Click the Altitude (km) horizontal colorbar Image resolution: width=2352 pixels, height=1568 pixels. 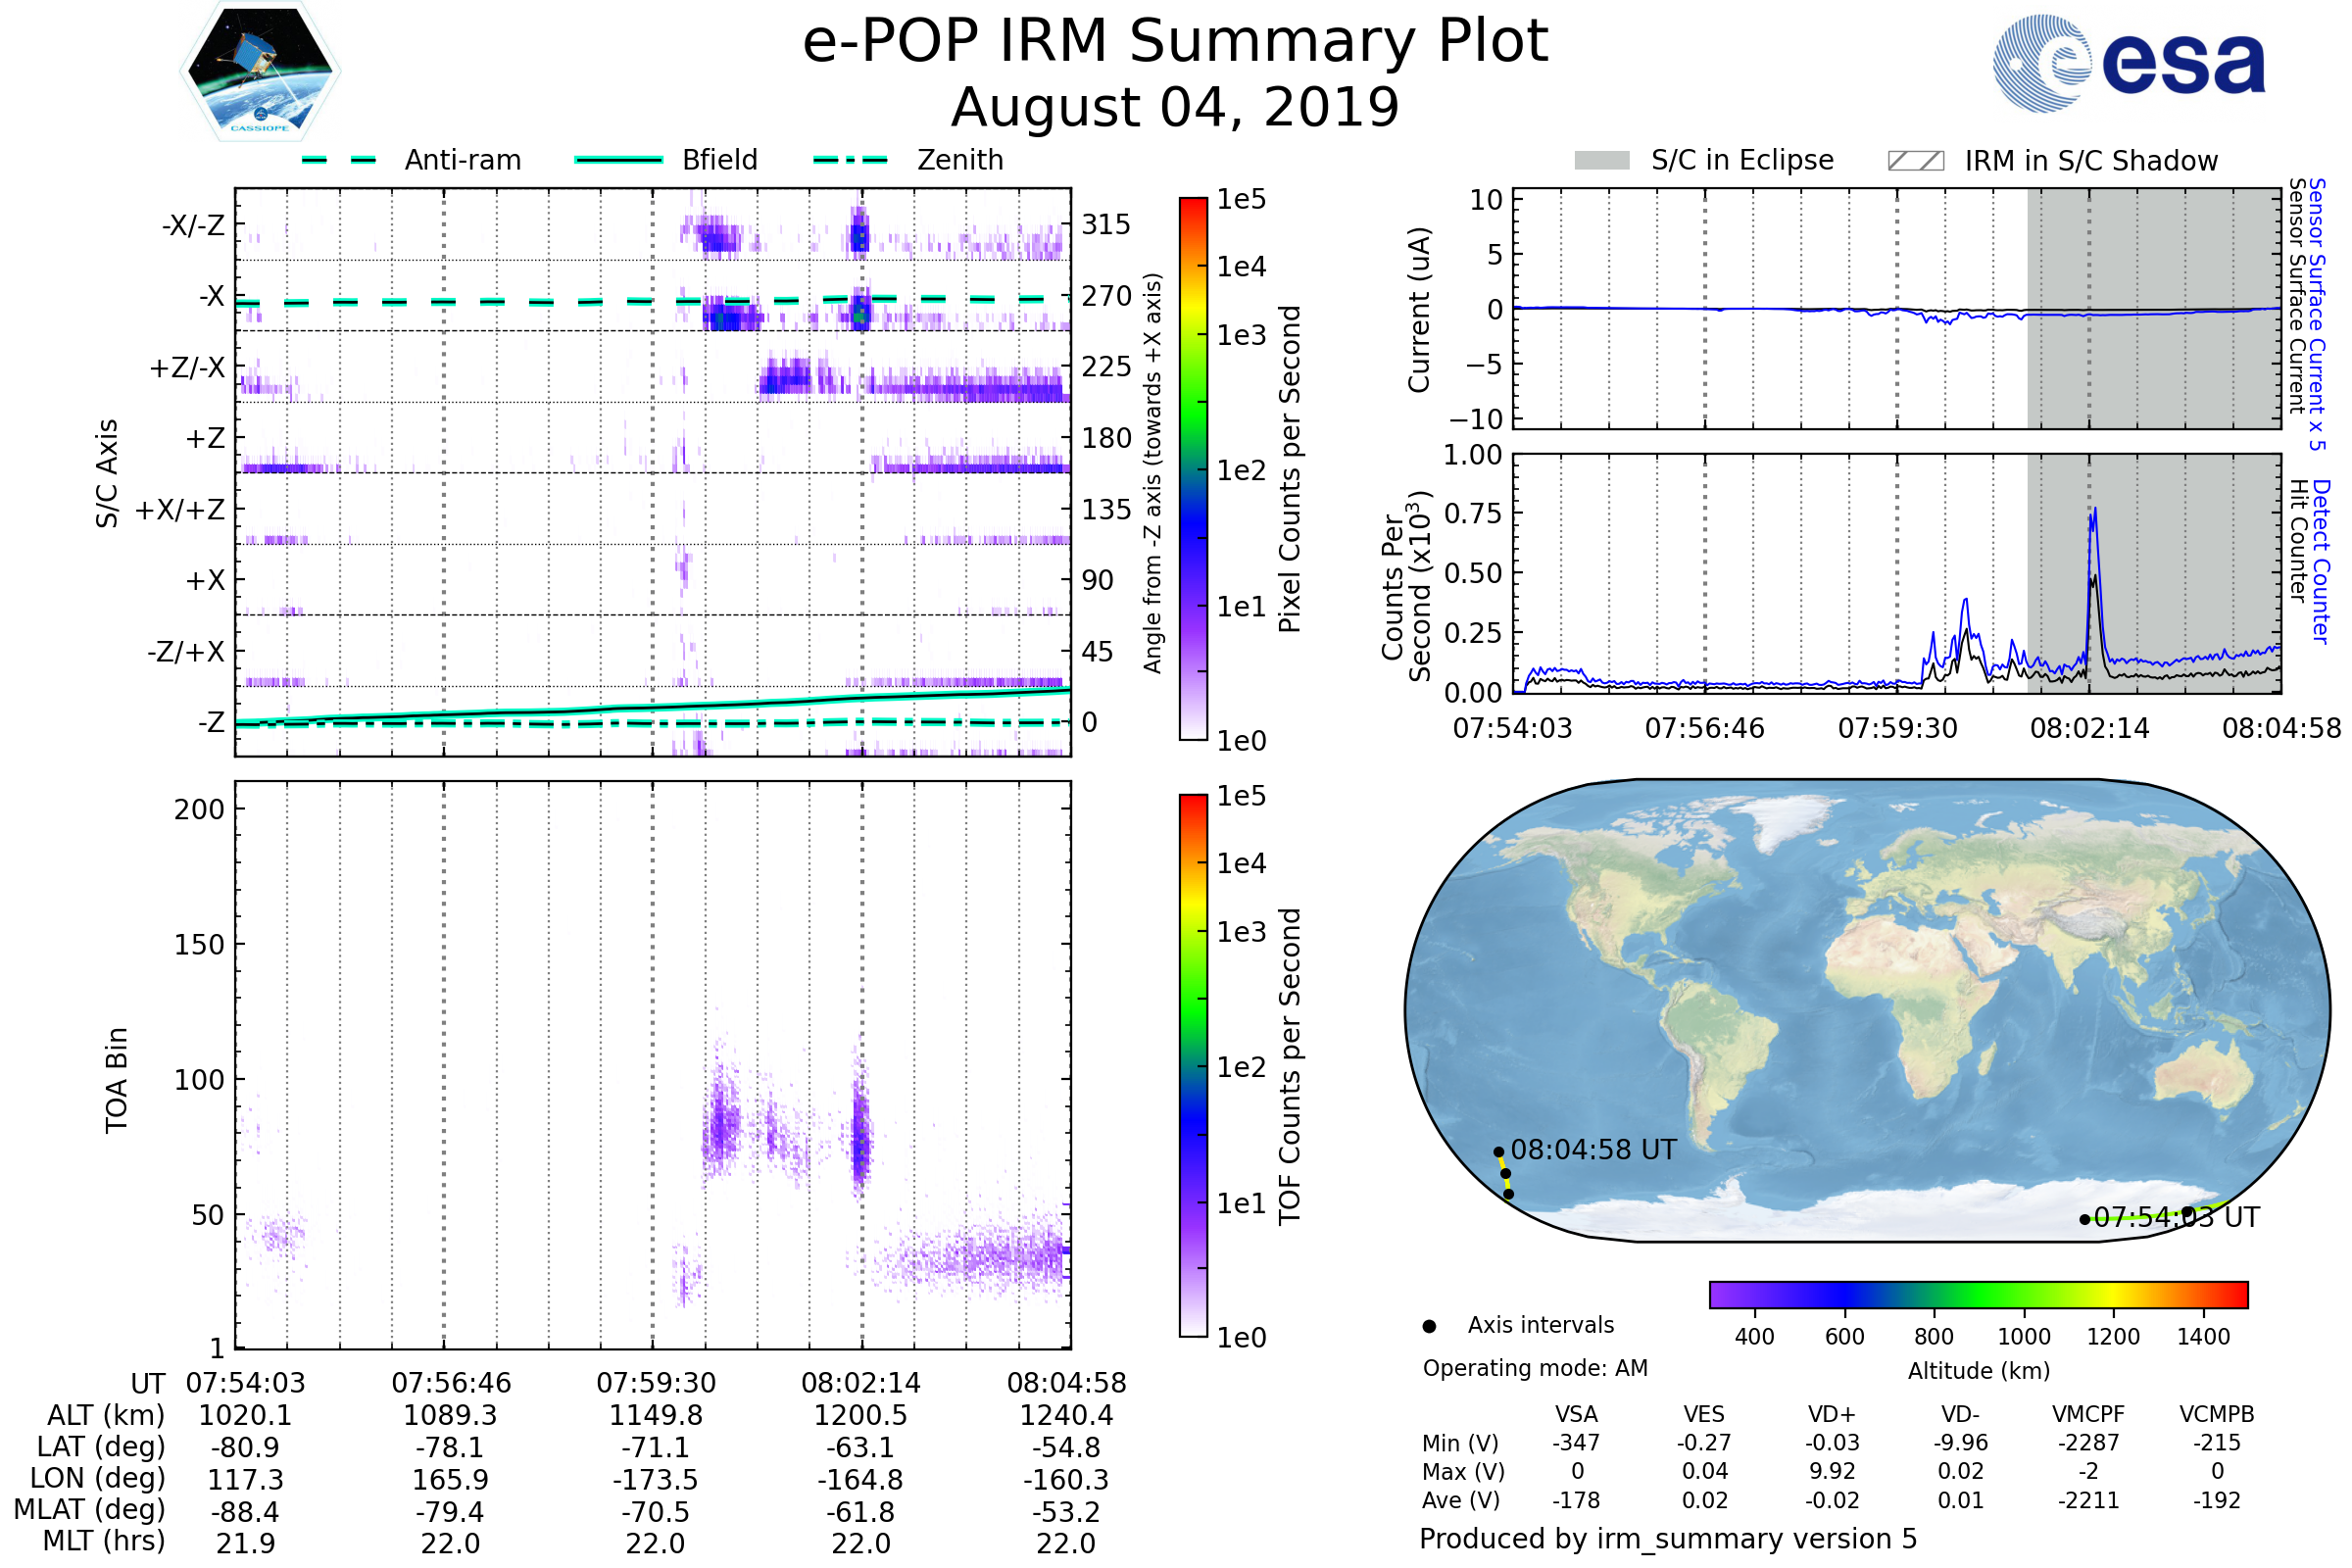[x=1978, y=1294]
